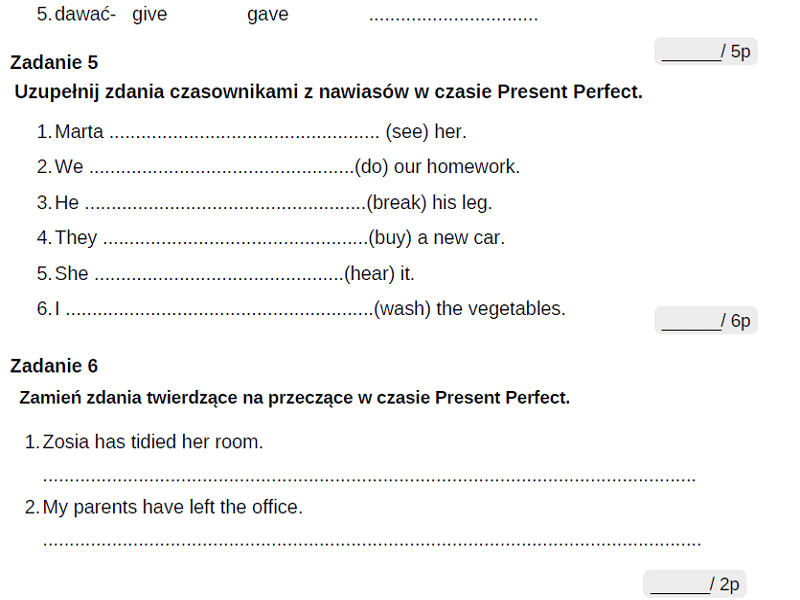Viewport: 800px width, 600px height.
Task: Click the text '(wash) the vegetables.'
Action: (470, 309)
